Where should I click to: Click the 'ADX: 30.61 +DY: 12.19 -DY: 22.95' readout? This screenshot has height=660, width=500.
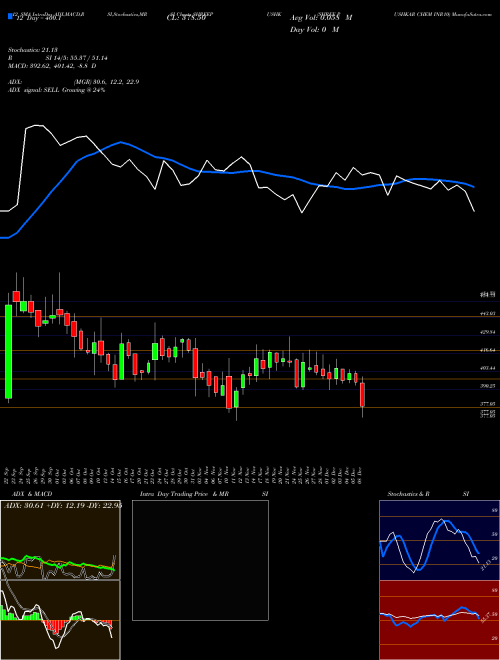63,506
